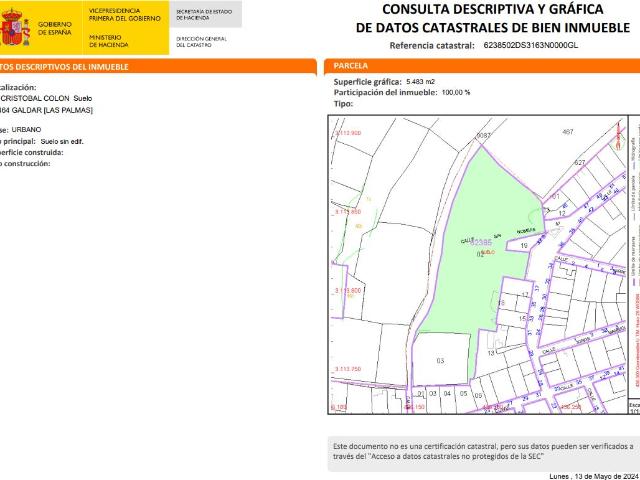Click map label 9087

(x=483, y=135)
